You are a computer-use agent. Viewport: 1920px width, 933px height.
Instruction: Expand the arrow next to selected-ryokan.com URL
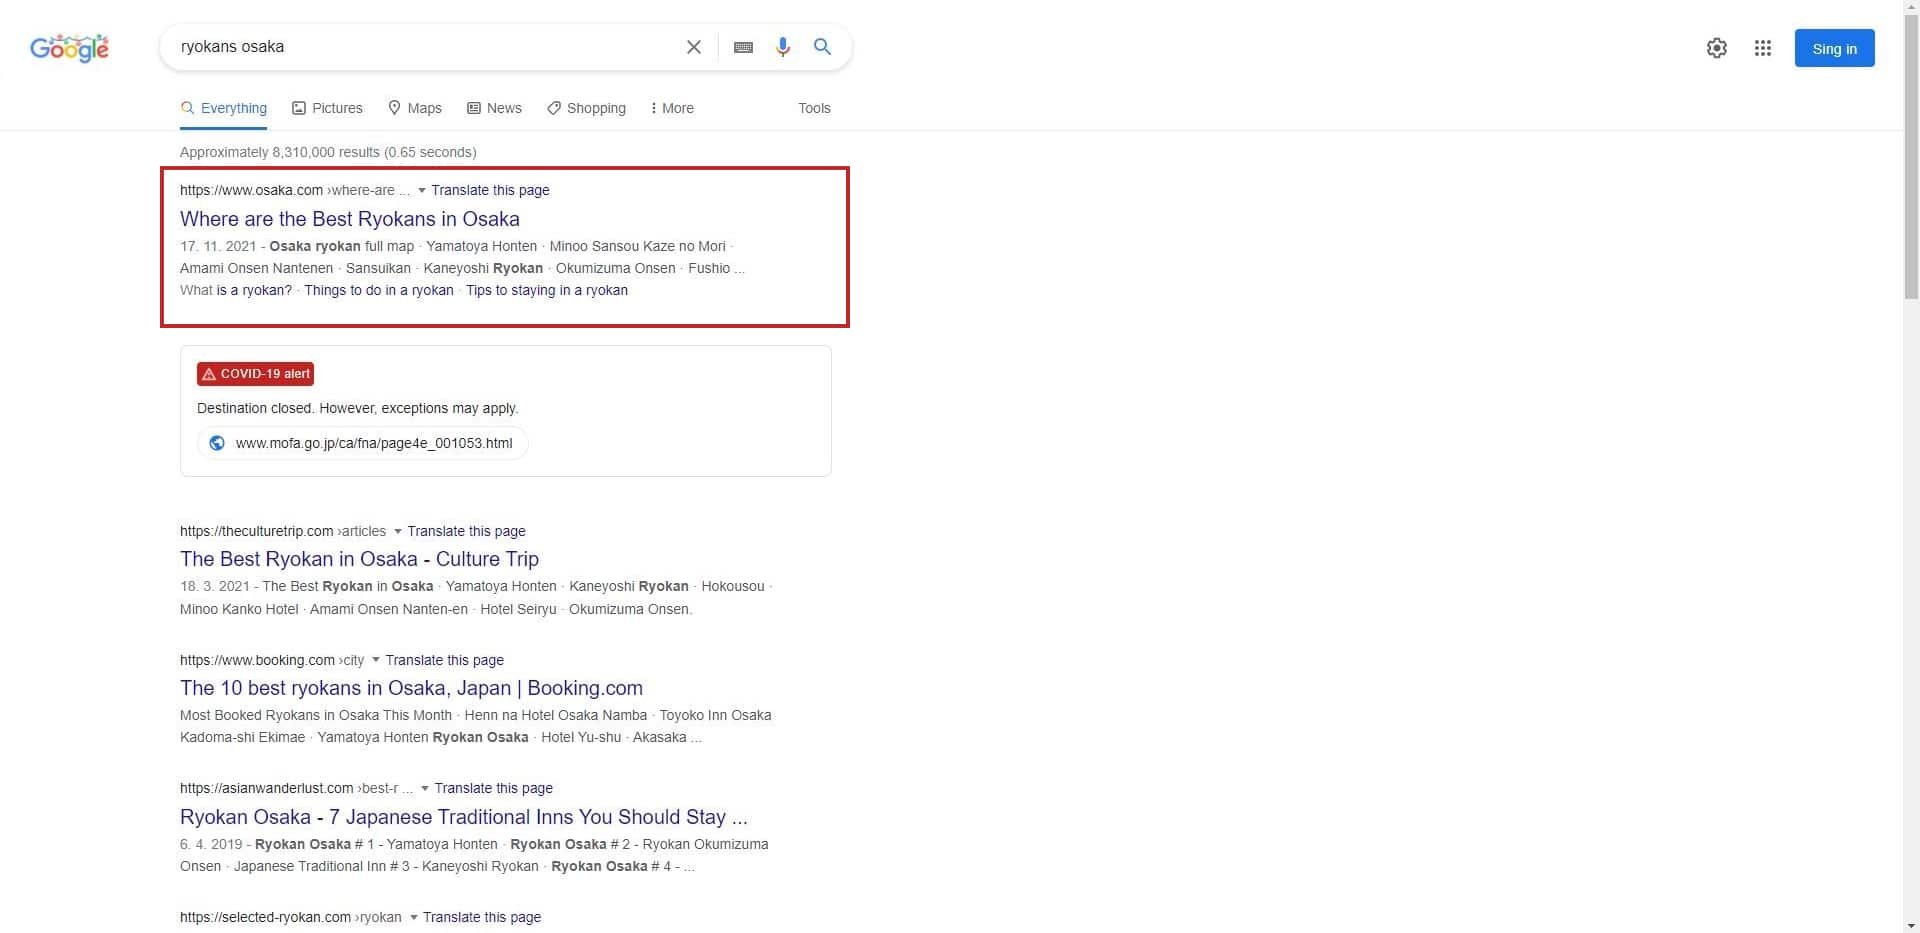pos(413,917)
